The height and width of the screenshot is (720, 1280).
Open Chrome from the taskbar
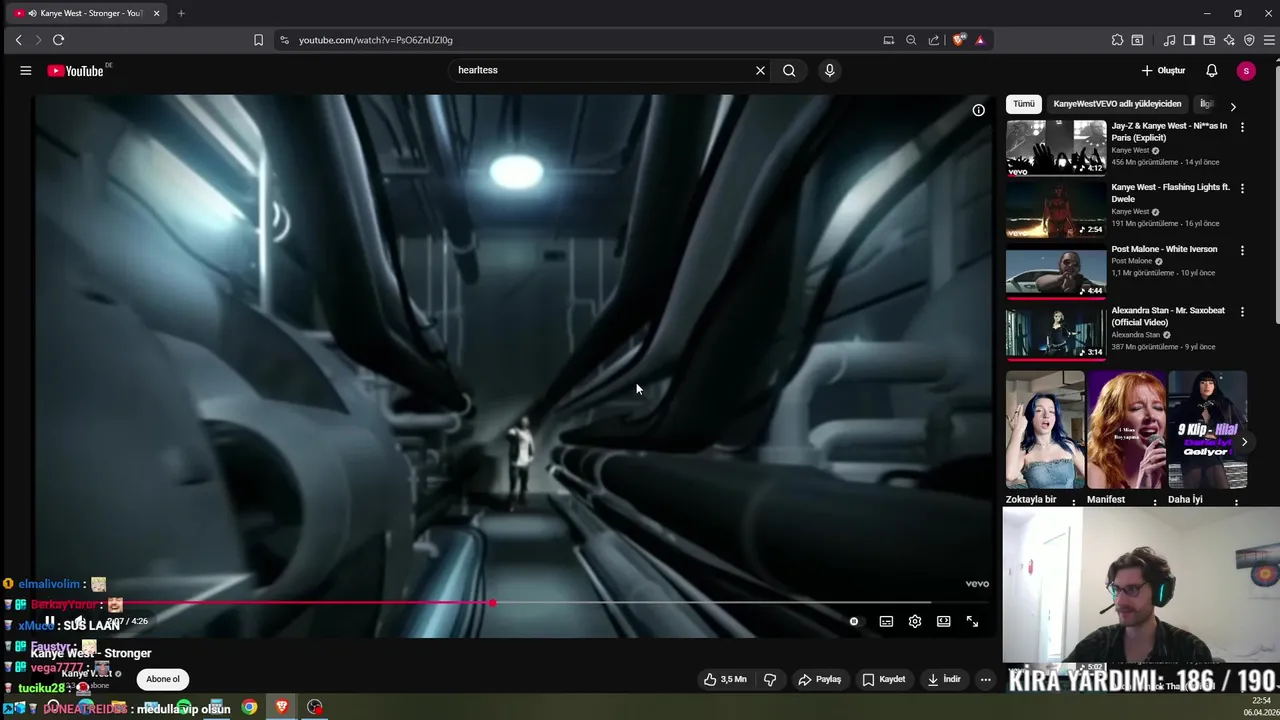[x=249, y=707]
